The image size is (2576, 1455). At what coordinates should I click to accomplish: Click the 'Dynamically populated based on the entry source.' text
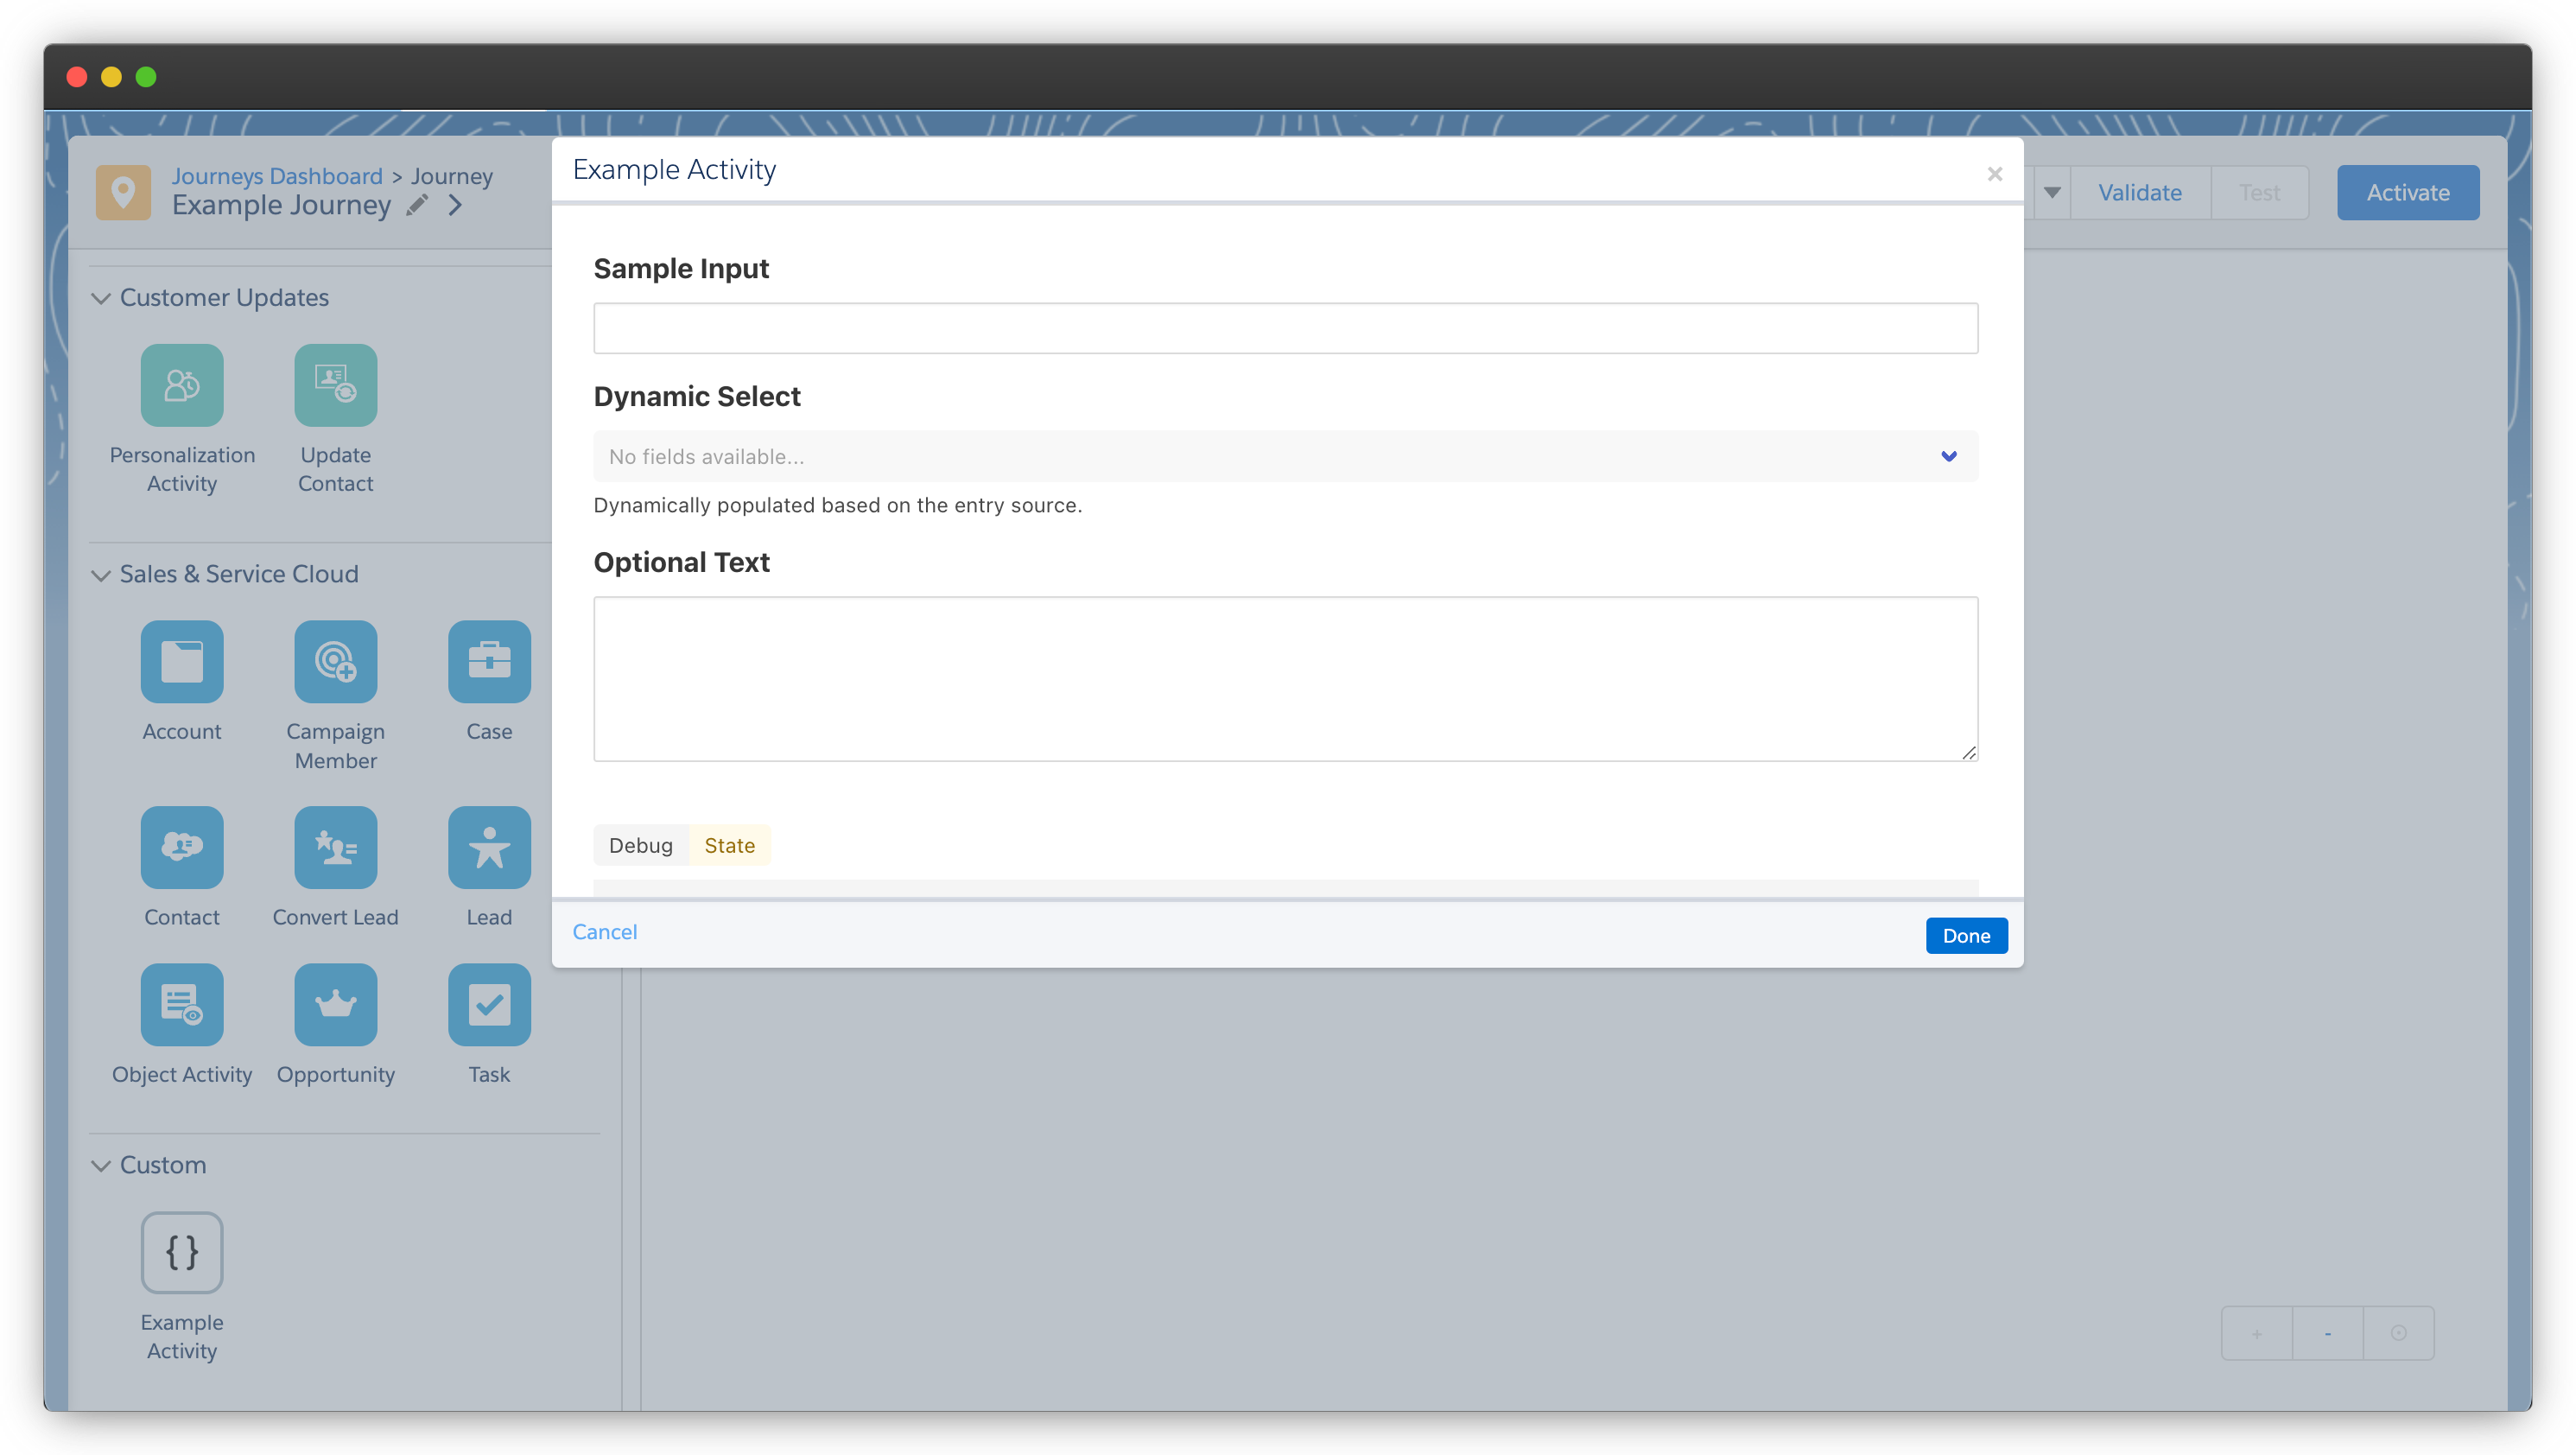(837, 505)
